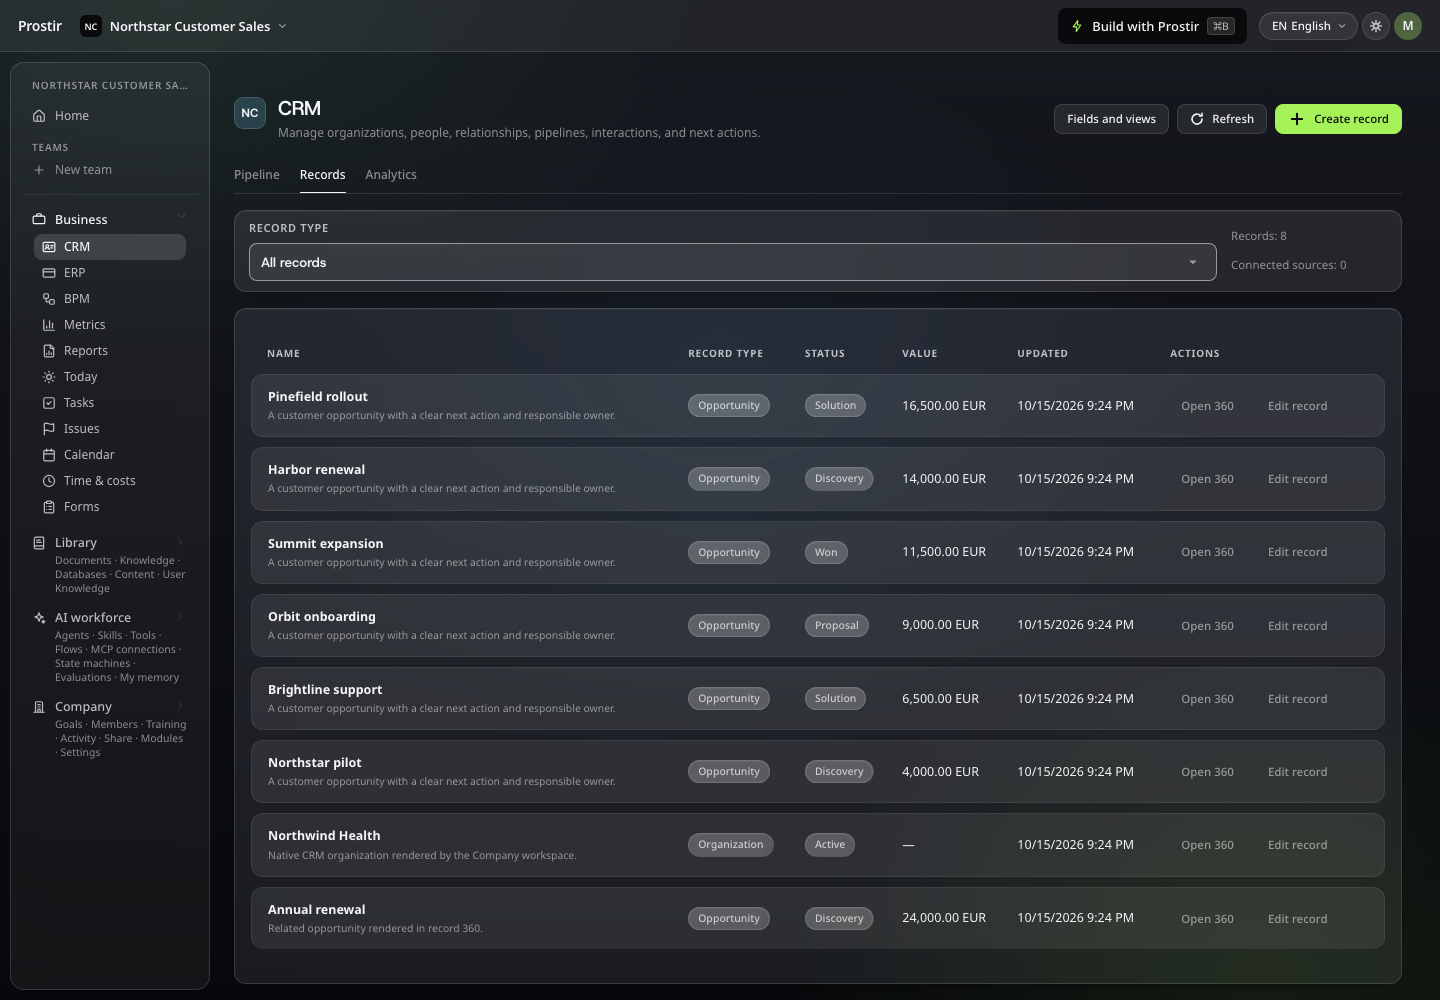Expand Northstar Customer Sales workspace switcher
This screenshot has height=1000, width=1440.
pos(184,26)
